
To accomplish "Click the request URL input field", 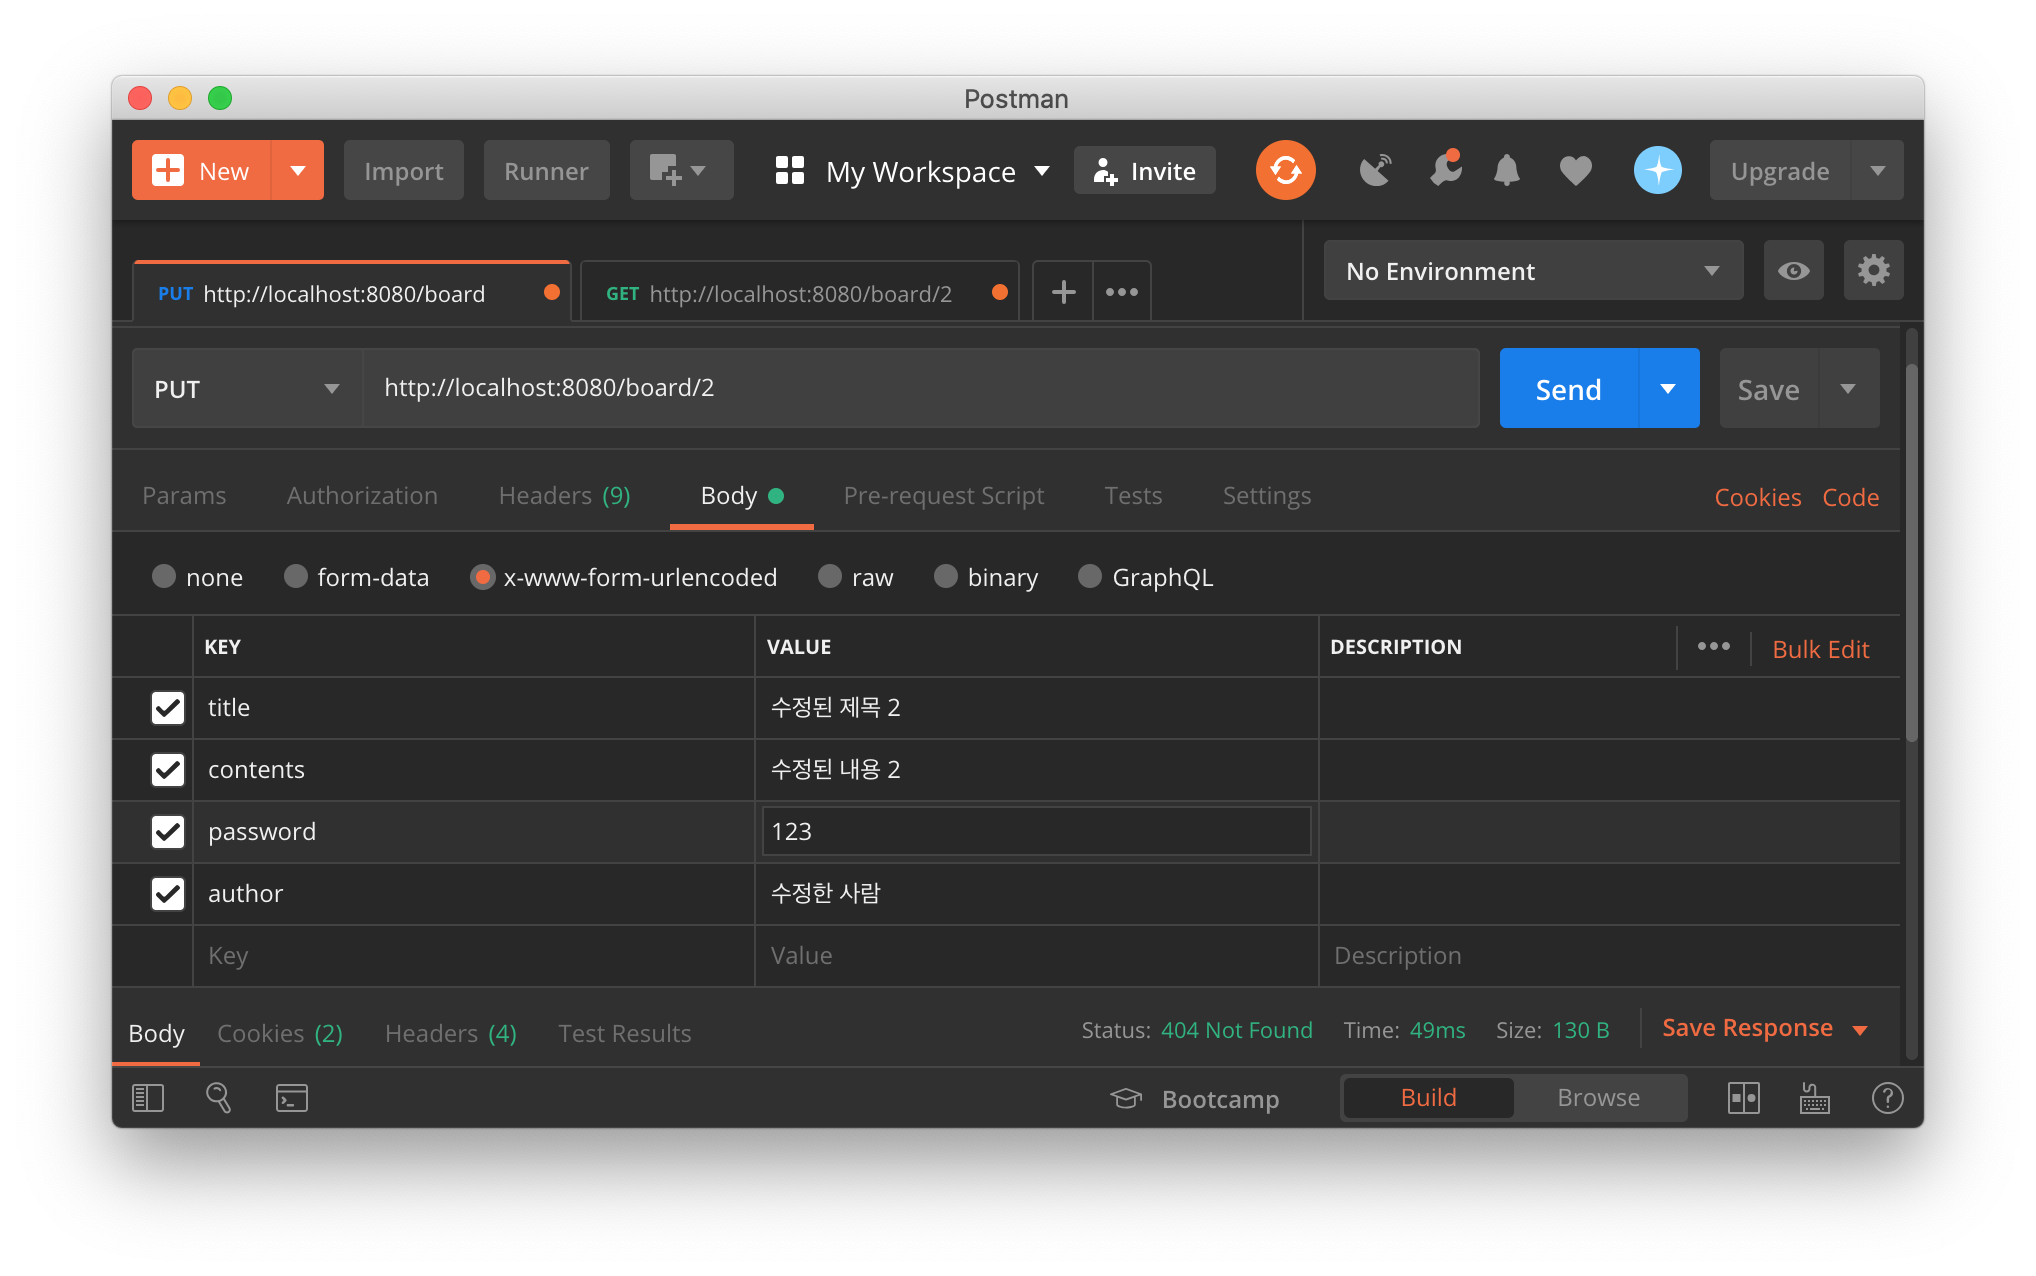I will [x=920, y=388].
